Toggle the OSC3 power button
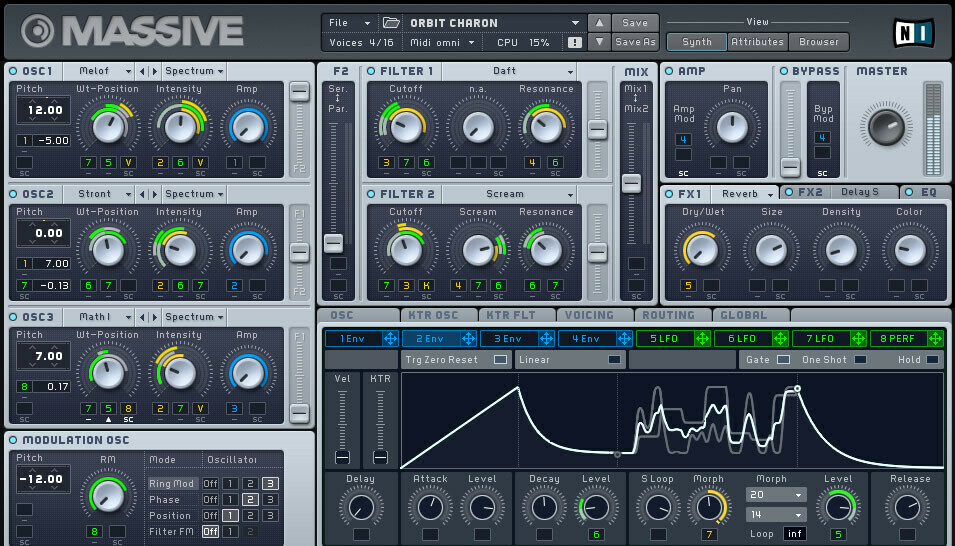Viewport: 955px width, 546px height. [x=13, y=317]
